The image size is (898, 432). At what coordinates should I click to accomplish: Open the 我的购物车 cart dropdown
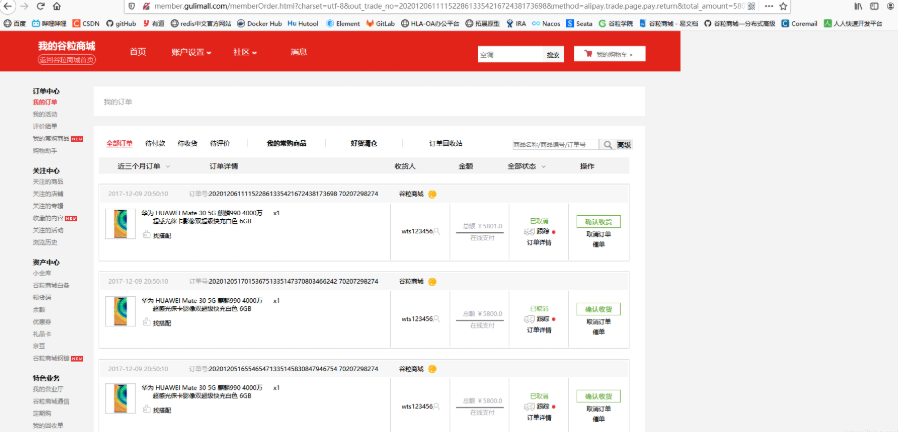point(609,54)
